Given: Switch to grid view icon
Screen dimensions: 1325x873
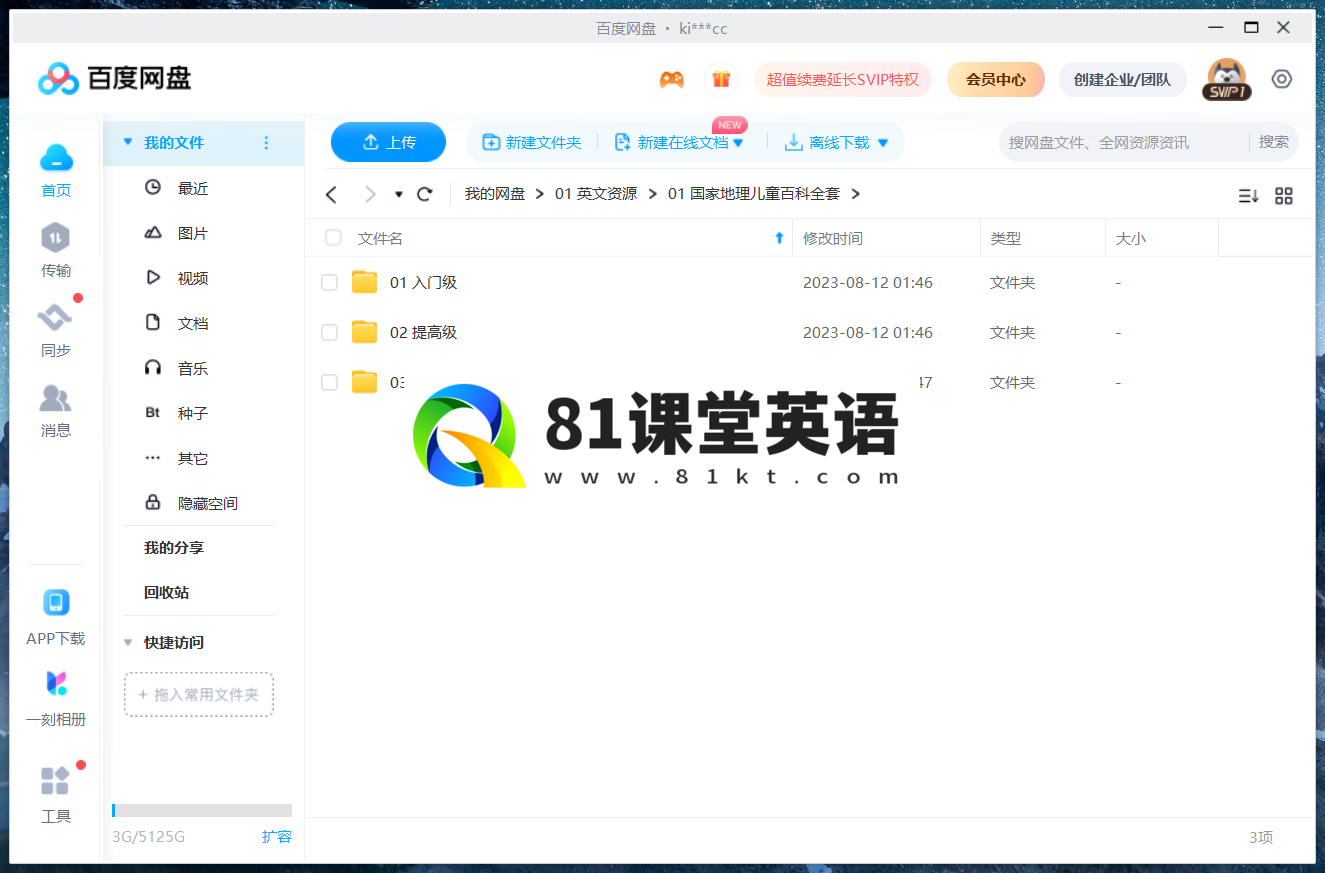Looking at the screenshot, I should (1284, 196).
